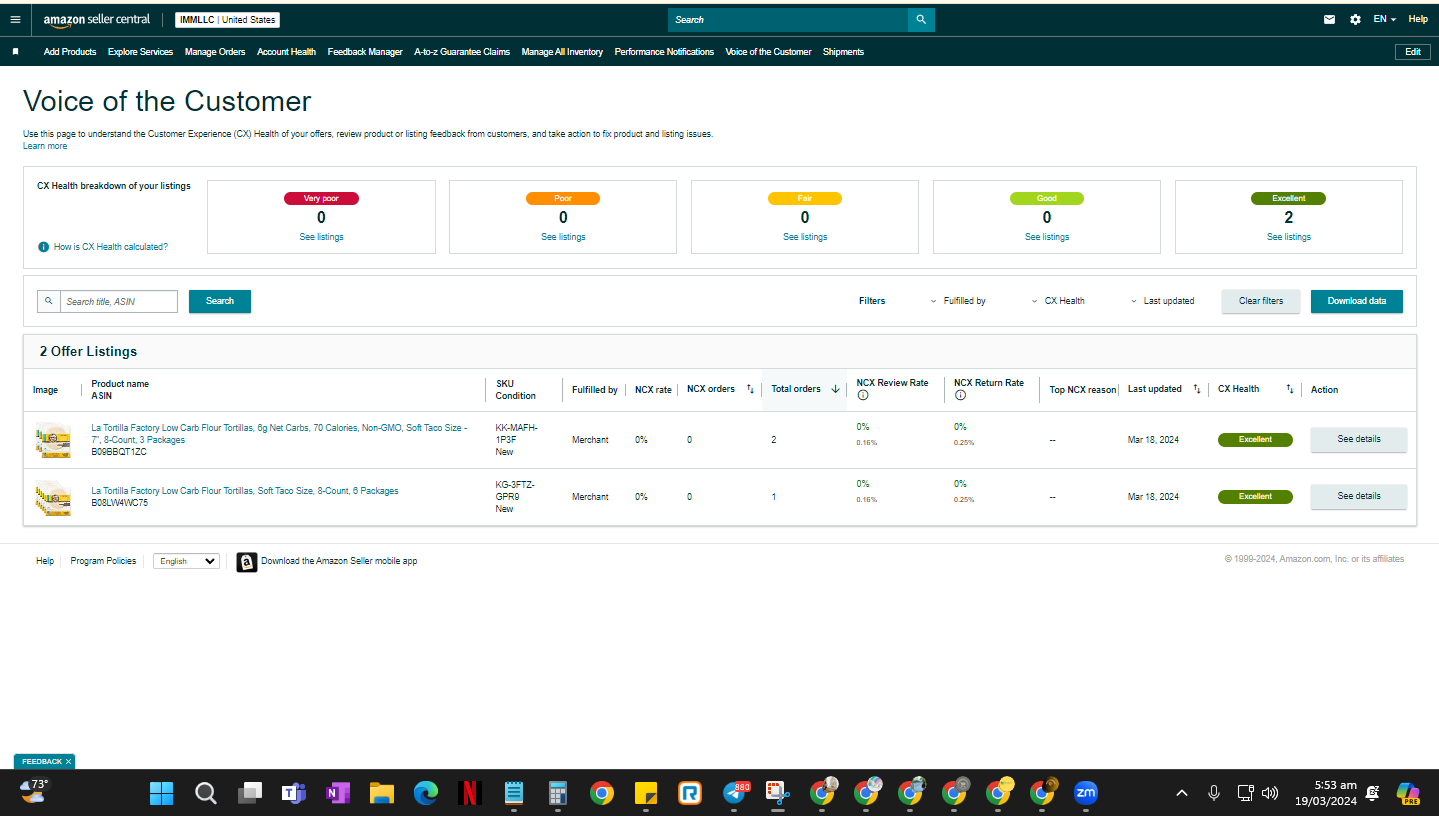Screen dimensions: 1439x816
Task: Click Help in the top header
Action: click(1418, 19)
